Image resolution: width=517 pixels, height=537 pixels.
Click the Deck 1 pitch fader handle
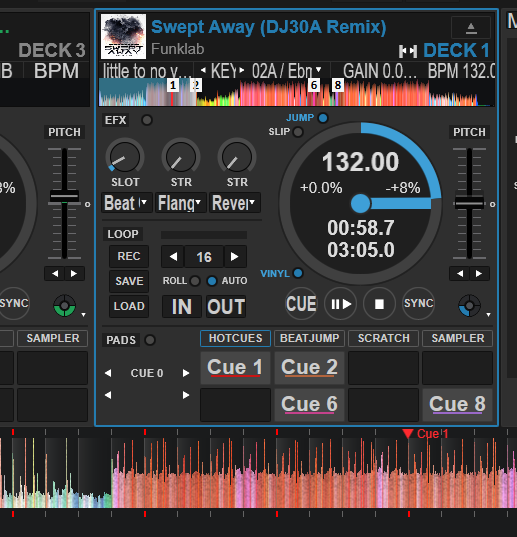[x=469, y=203]
